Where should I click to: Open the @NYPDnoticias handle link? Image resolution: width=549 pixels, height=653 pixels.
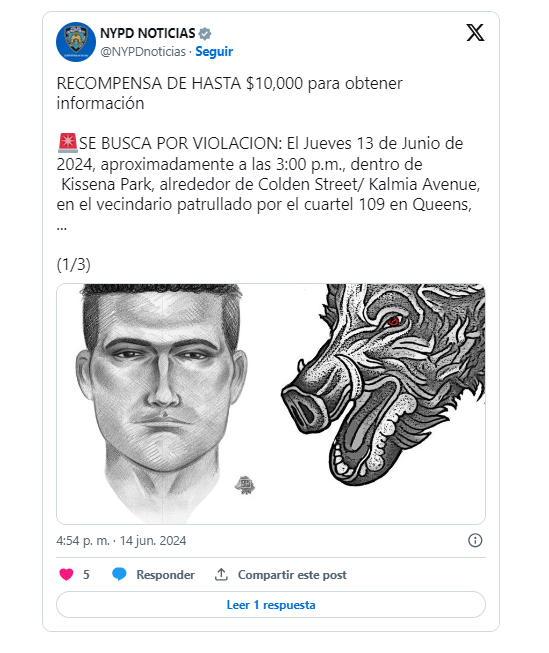(143, 51)
